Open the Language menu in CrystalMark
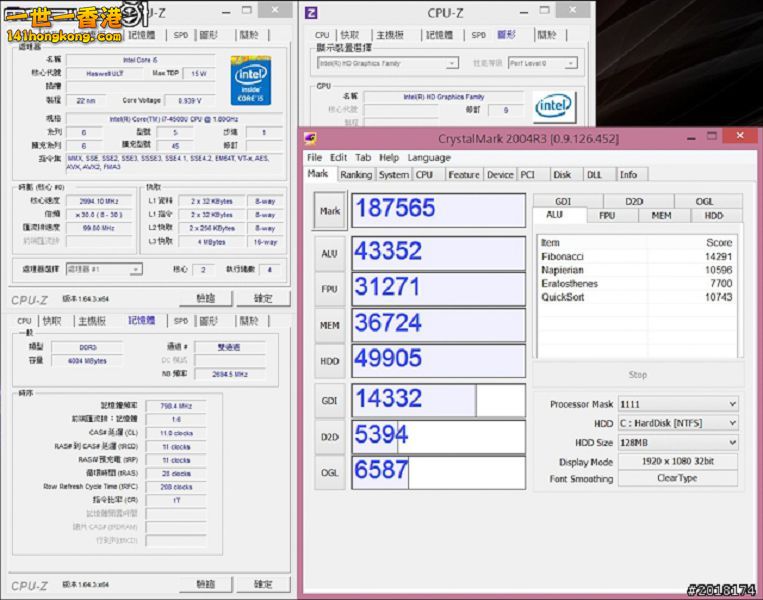 pyautogui.click(x=429, y=158)
